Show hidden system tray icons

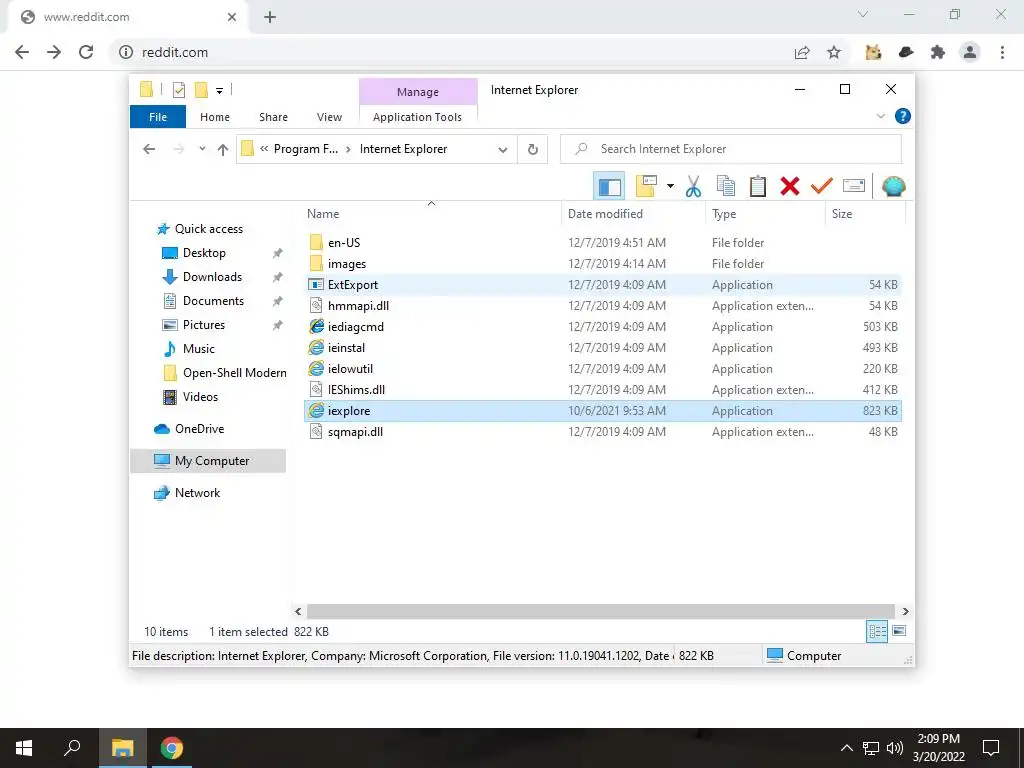click(846, 748)
